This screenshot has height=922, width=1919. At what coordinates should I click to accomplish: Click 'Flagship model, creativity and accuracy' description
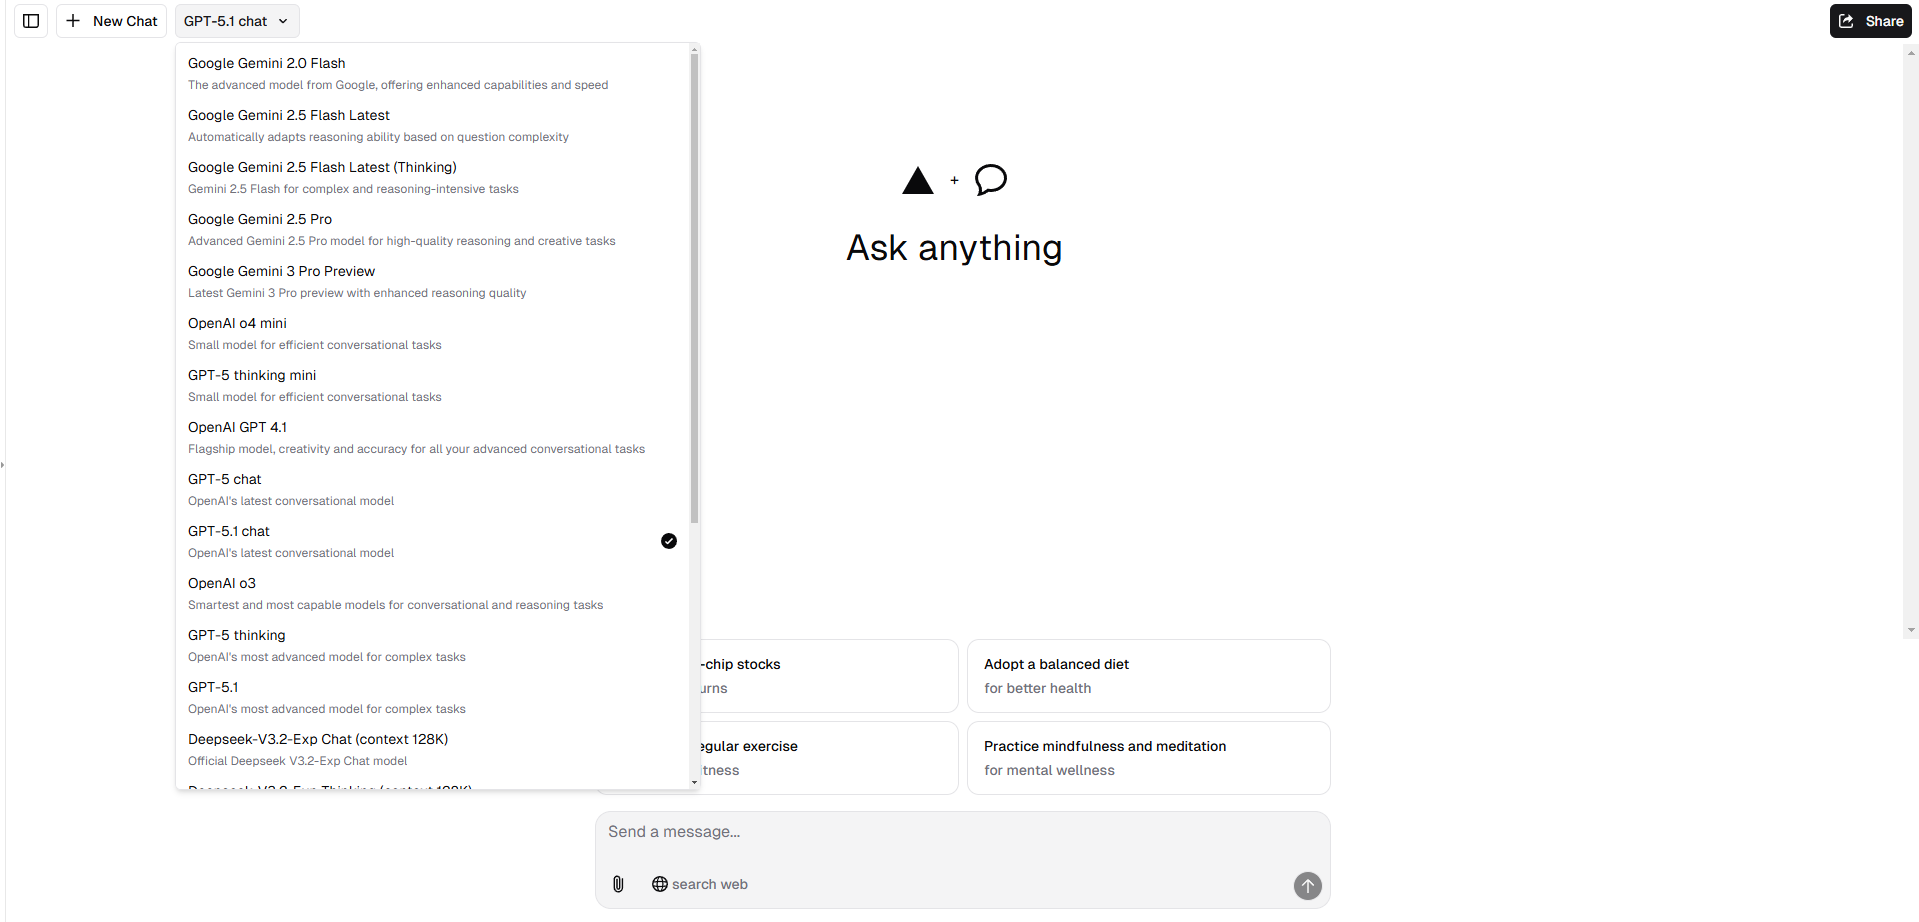click(x=416, y=449)
